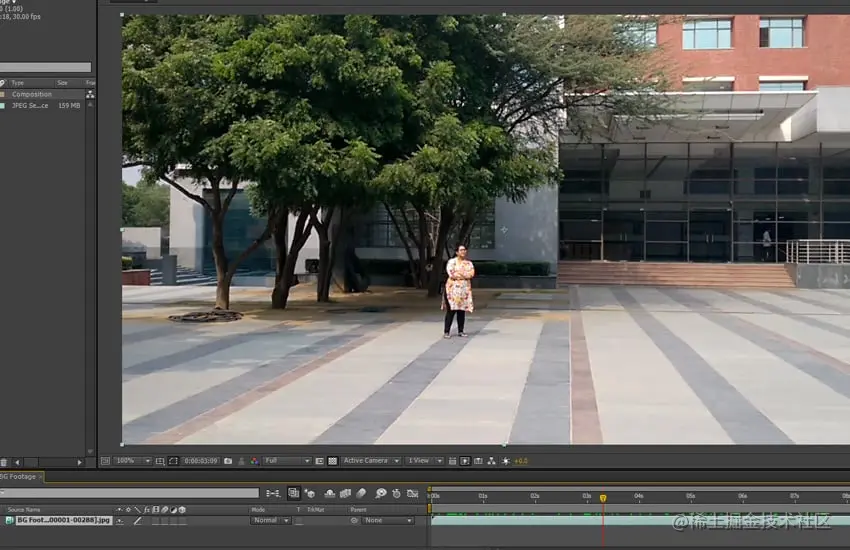Open Composition Flowchart icon in viewer footer
The width and height of the screenshot is (850, 550).
tap(492, 461)
